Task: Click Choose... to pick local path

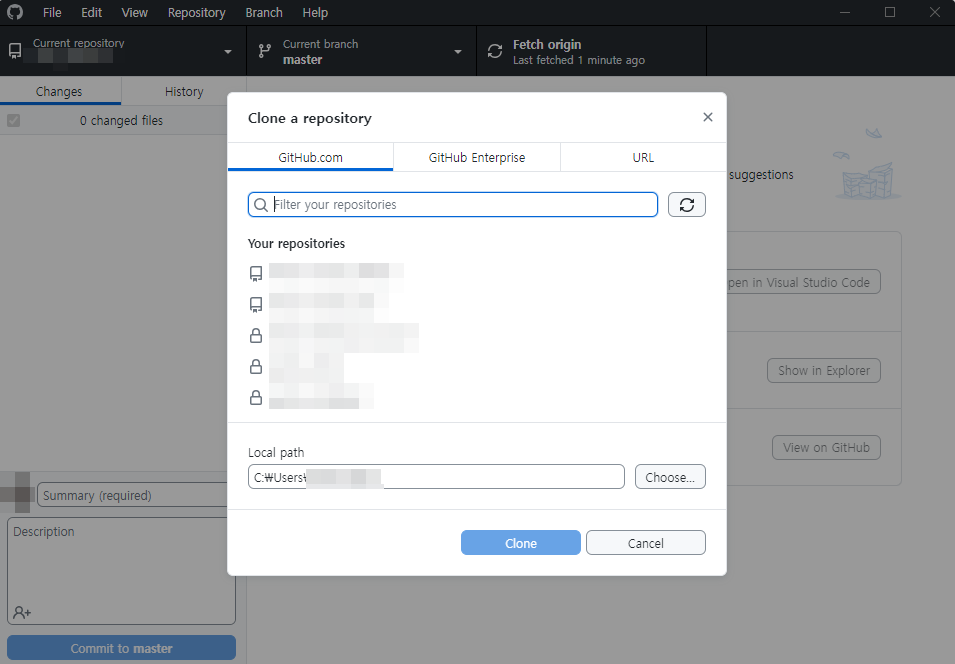Action: [670, 477]
